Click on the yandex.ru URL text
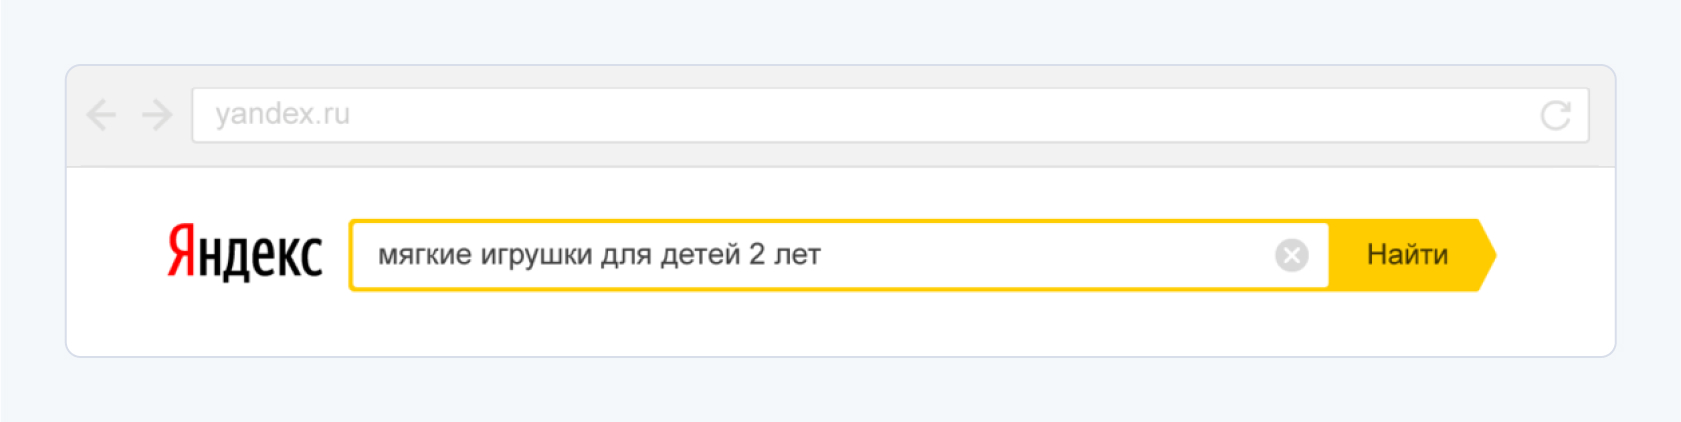1681x422 pixels. click(282, 115)
